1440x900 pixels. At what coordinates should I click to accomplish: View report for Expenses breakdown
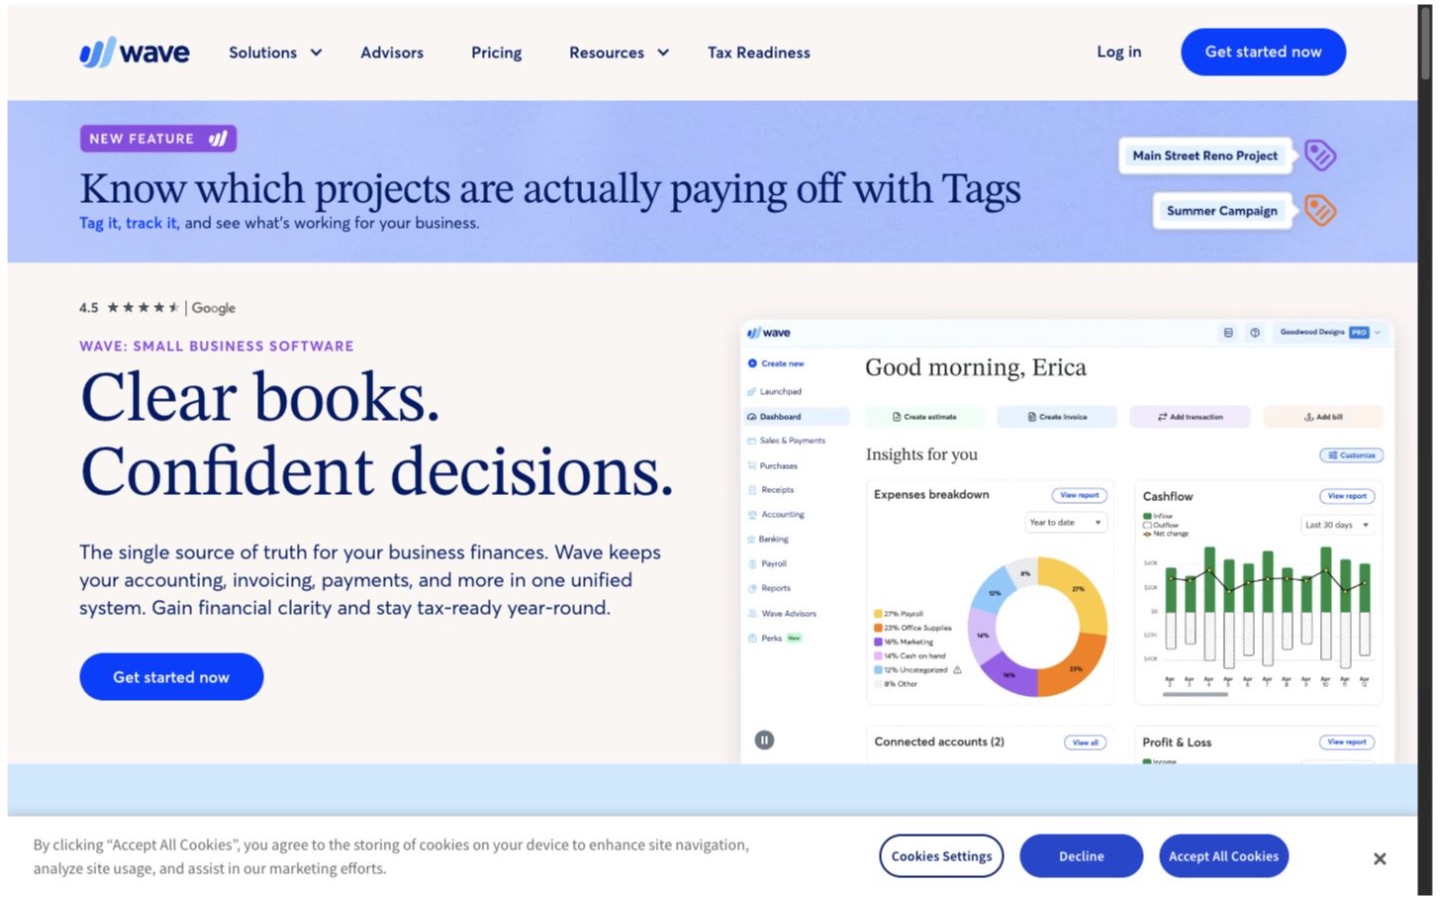click(x=1079, y=495)
